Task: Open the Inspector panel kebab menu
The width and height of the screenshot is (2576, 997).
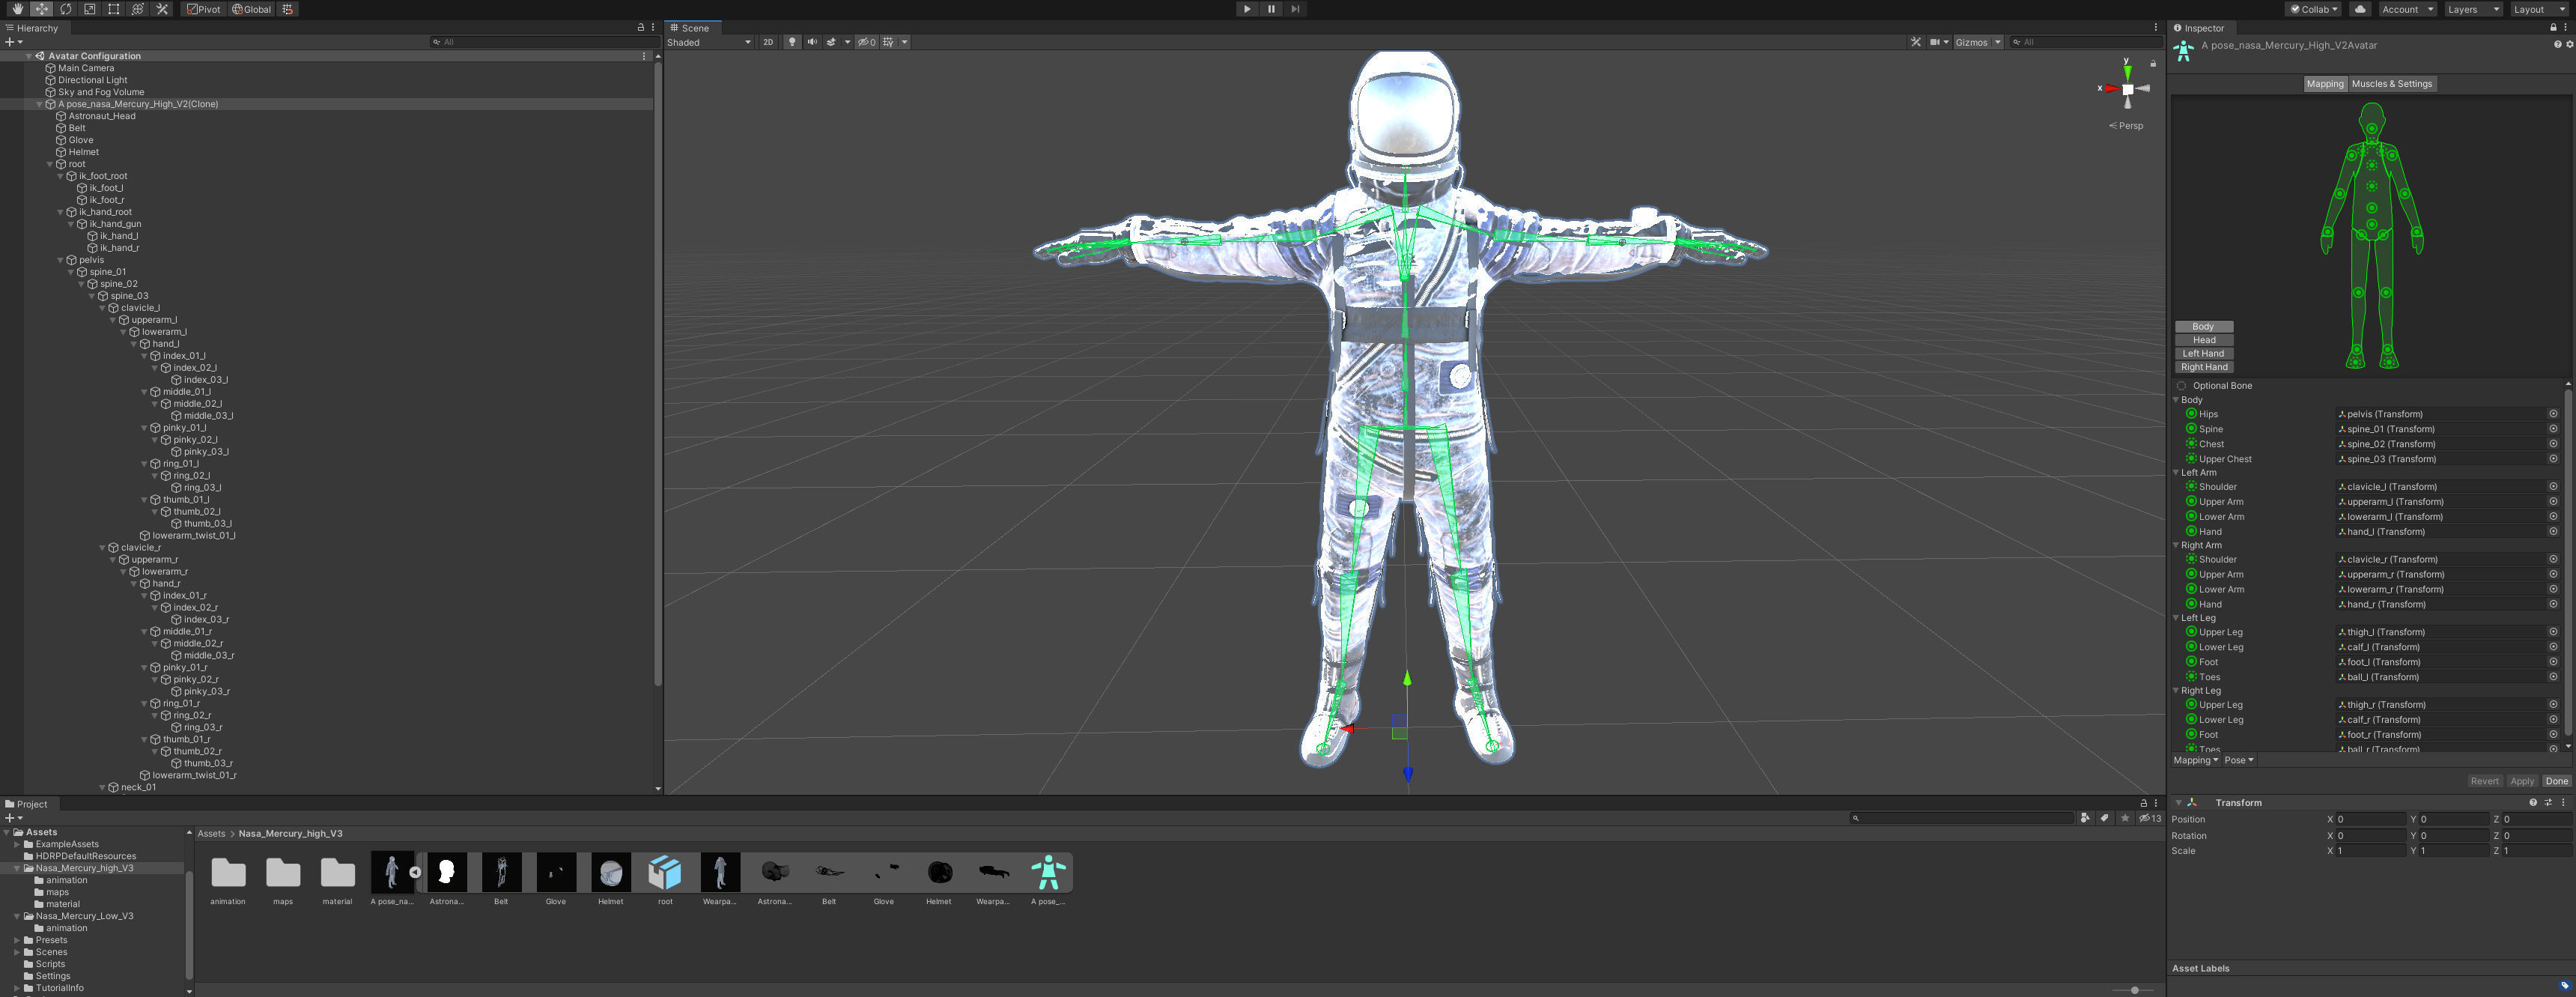Action: point(2565,27)
